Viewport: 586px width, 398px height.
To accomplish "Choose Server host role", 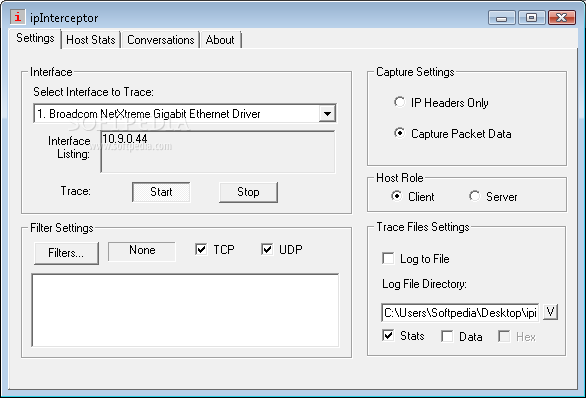I will (493, 197).
